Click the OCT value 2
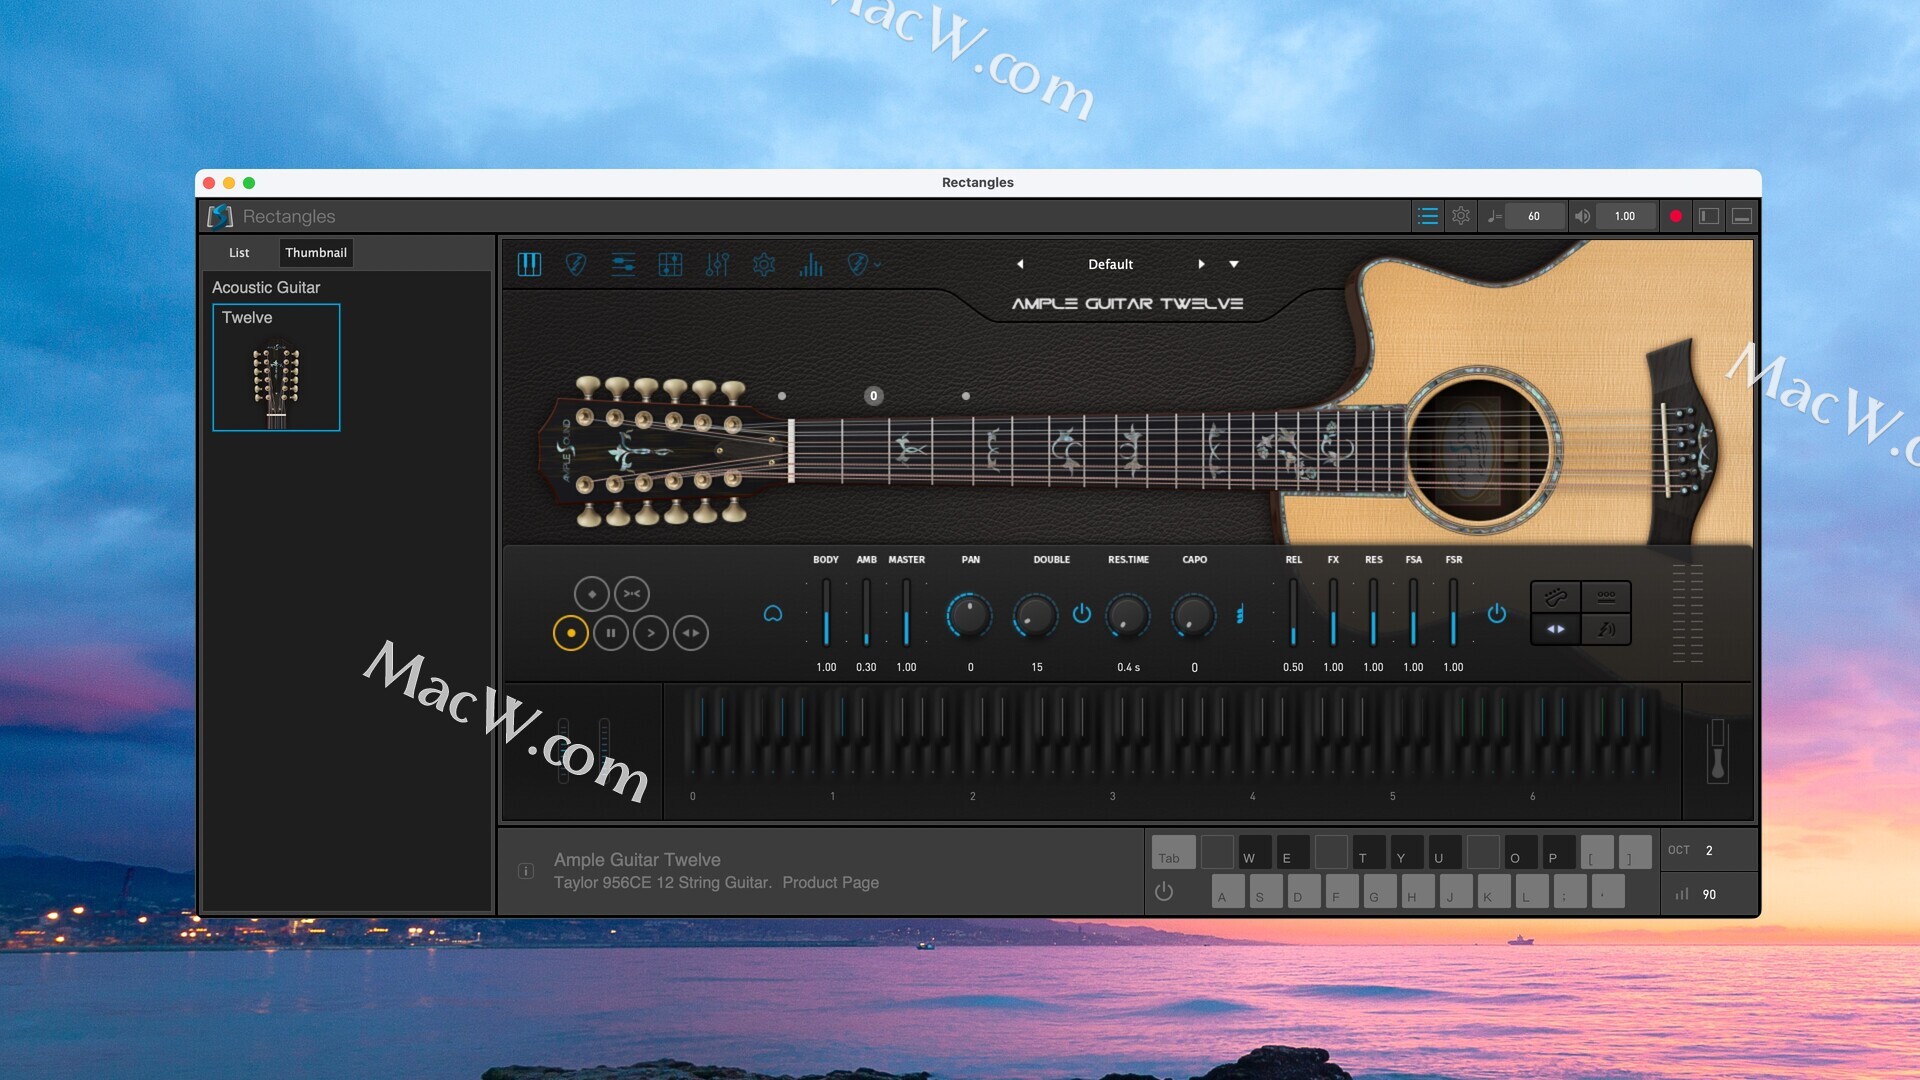This screenshot has height=1080, width=1920. point(1709,851)
